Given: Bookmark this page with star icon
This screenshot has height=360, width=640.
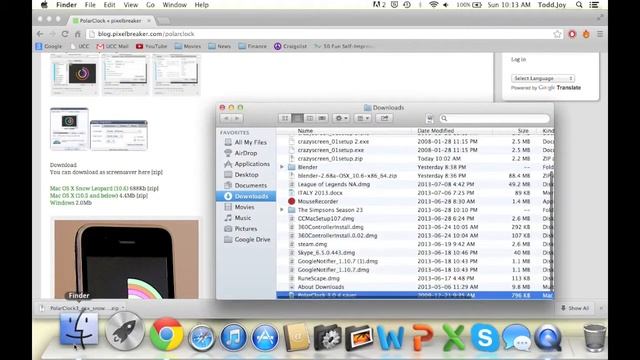Looking at the screenshot, I should (557, 34).
